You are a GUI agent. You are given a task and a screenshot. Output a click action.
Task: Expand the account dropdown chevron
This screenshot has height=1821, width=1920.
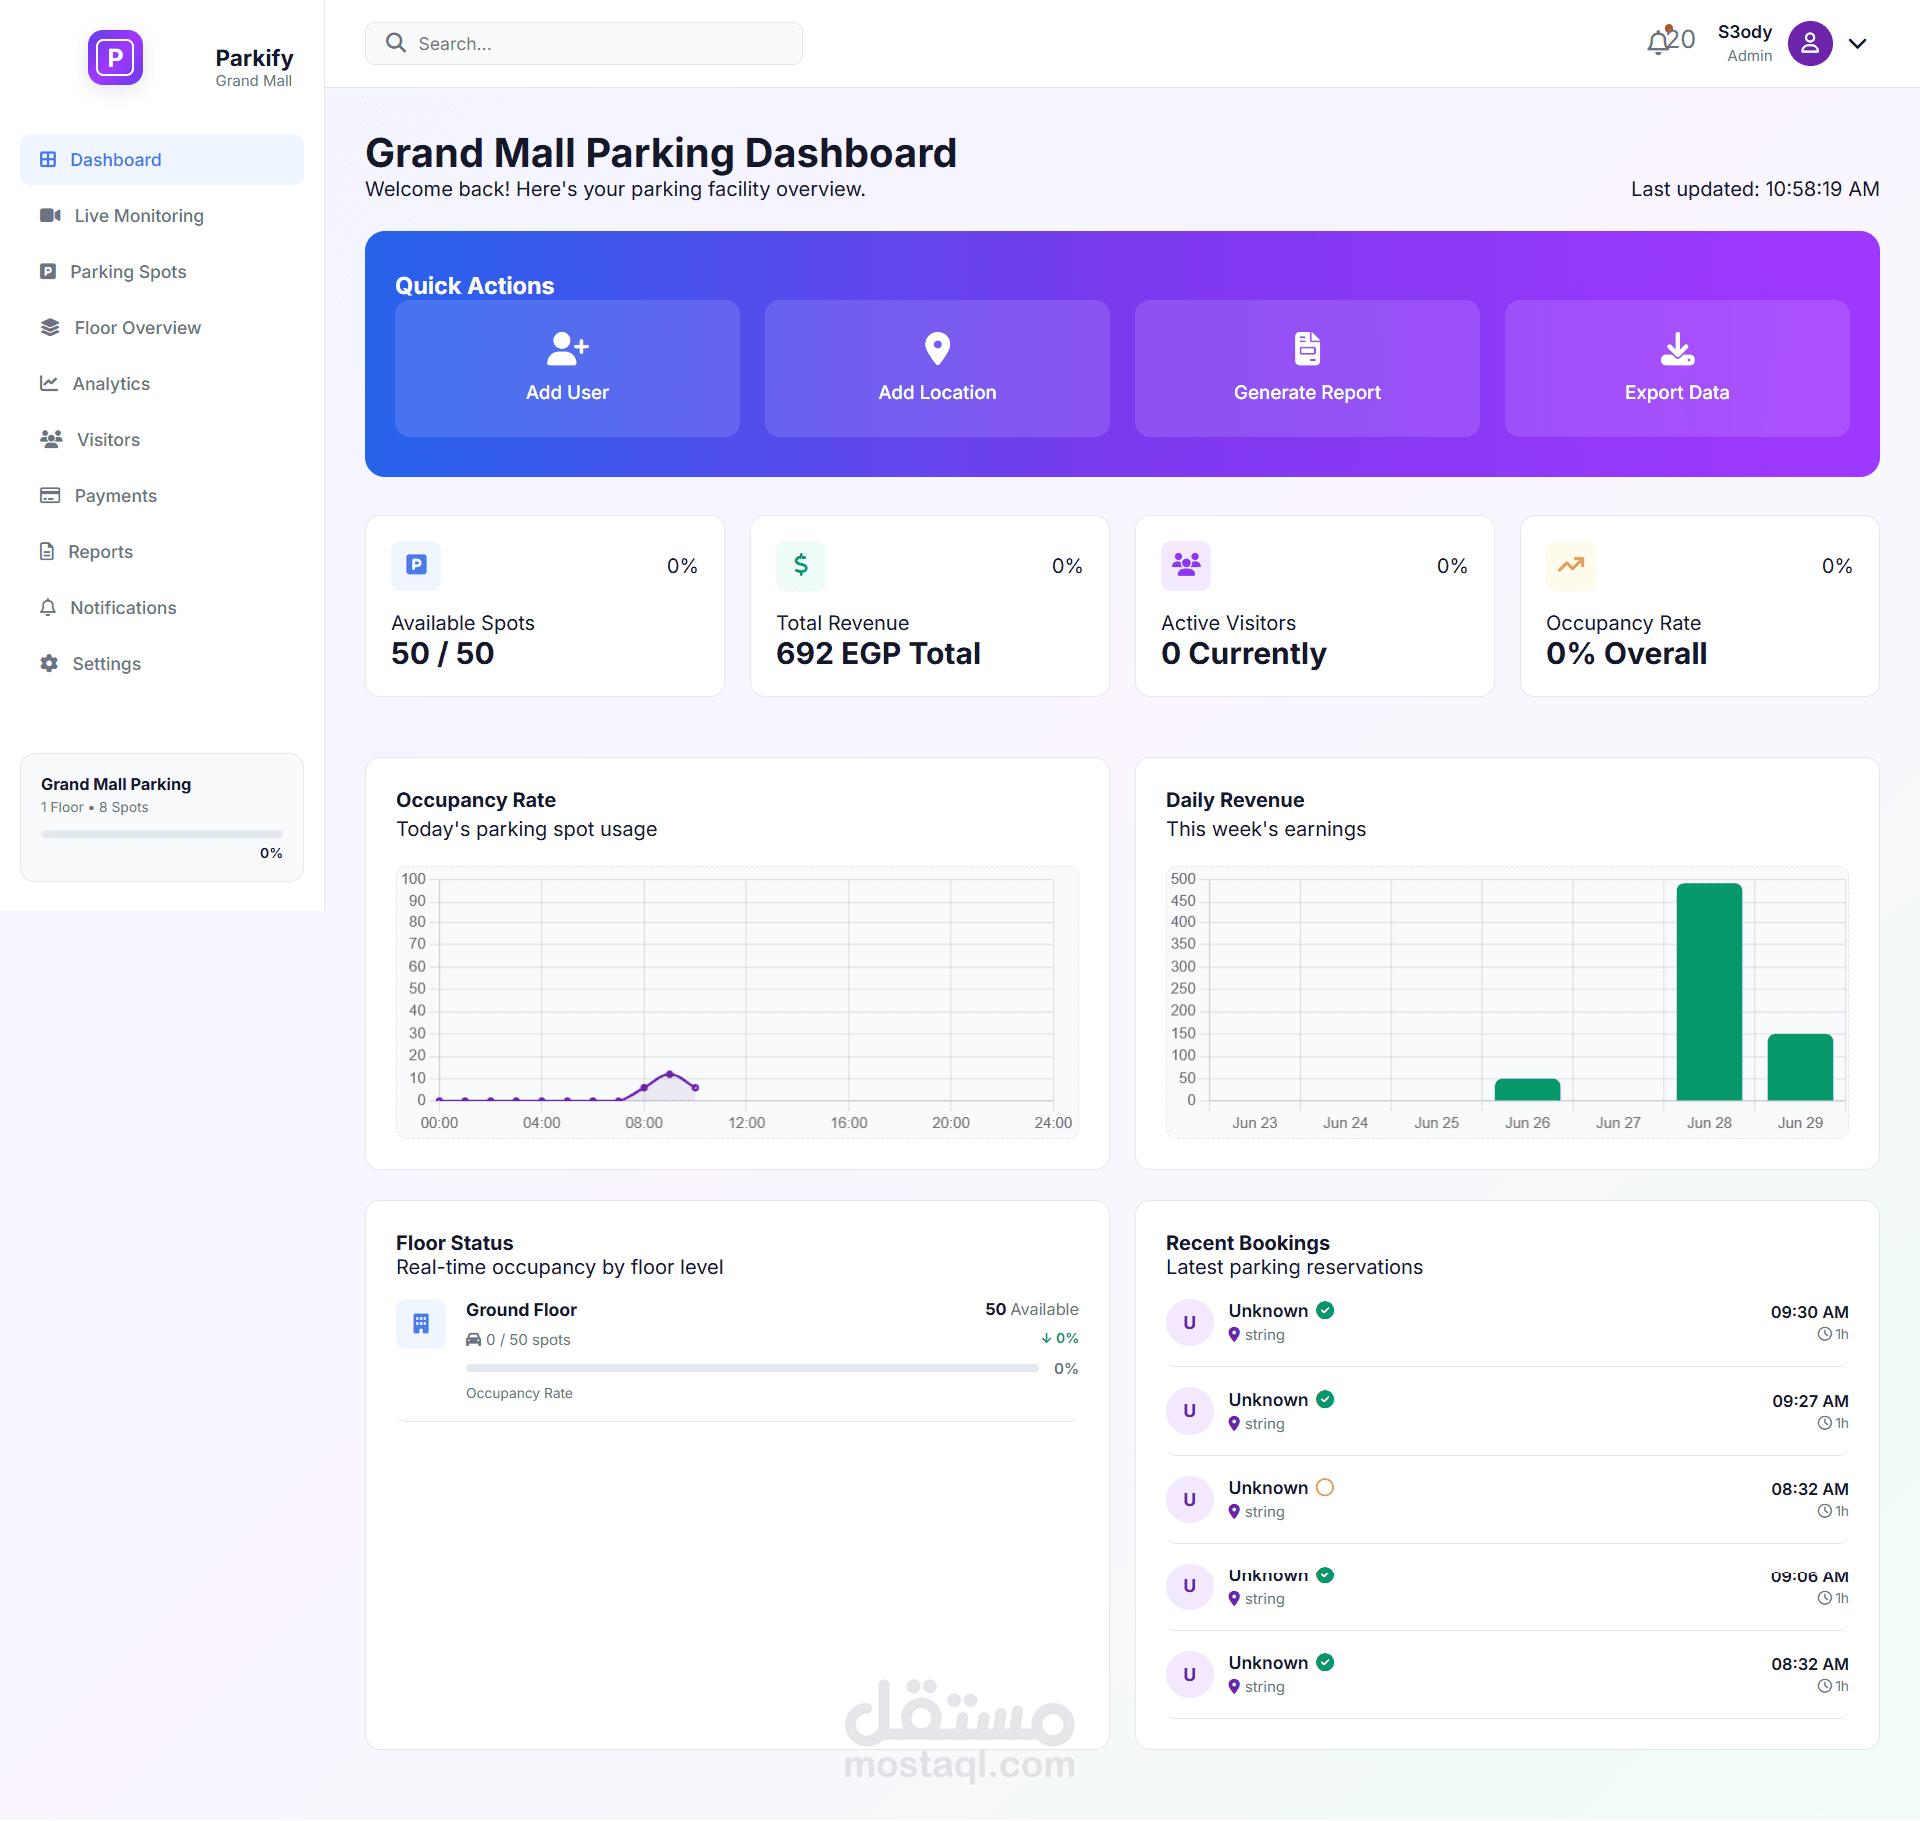point(1857,44)
